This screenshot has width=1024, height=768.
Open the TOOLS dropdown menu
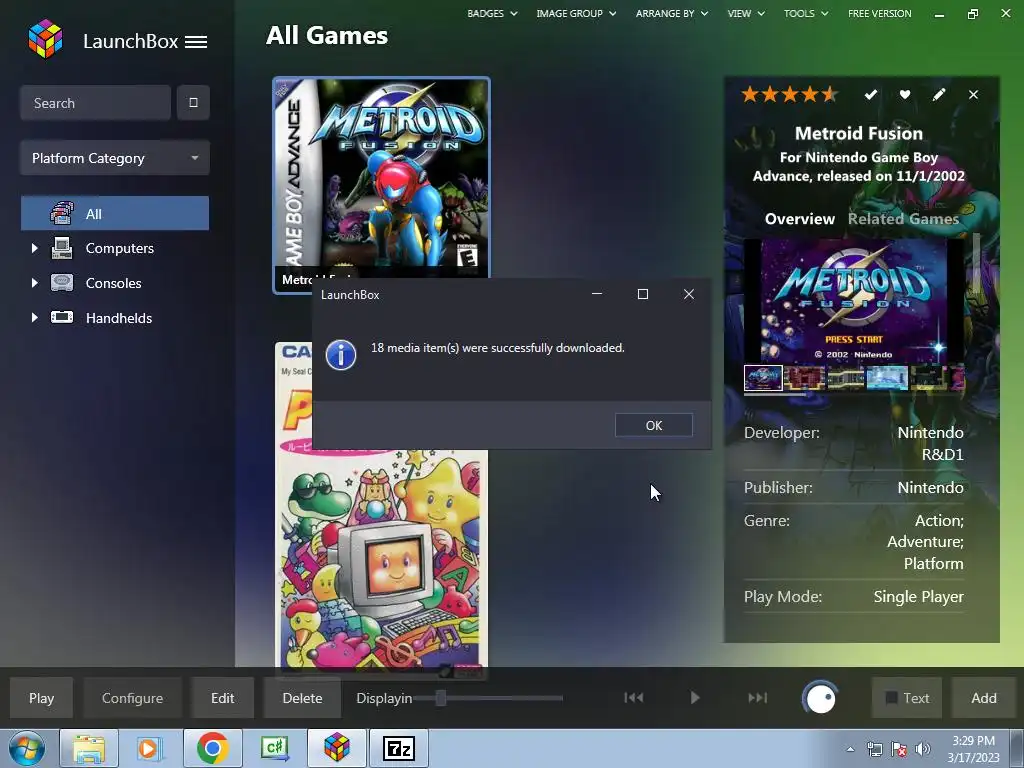point(806,13)
